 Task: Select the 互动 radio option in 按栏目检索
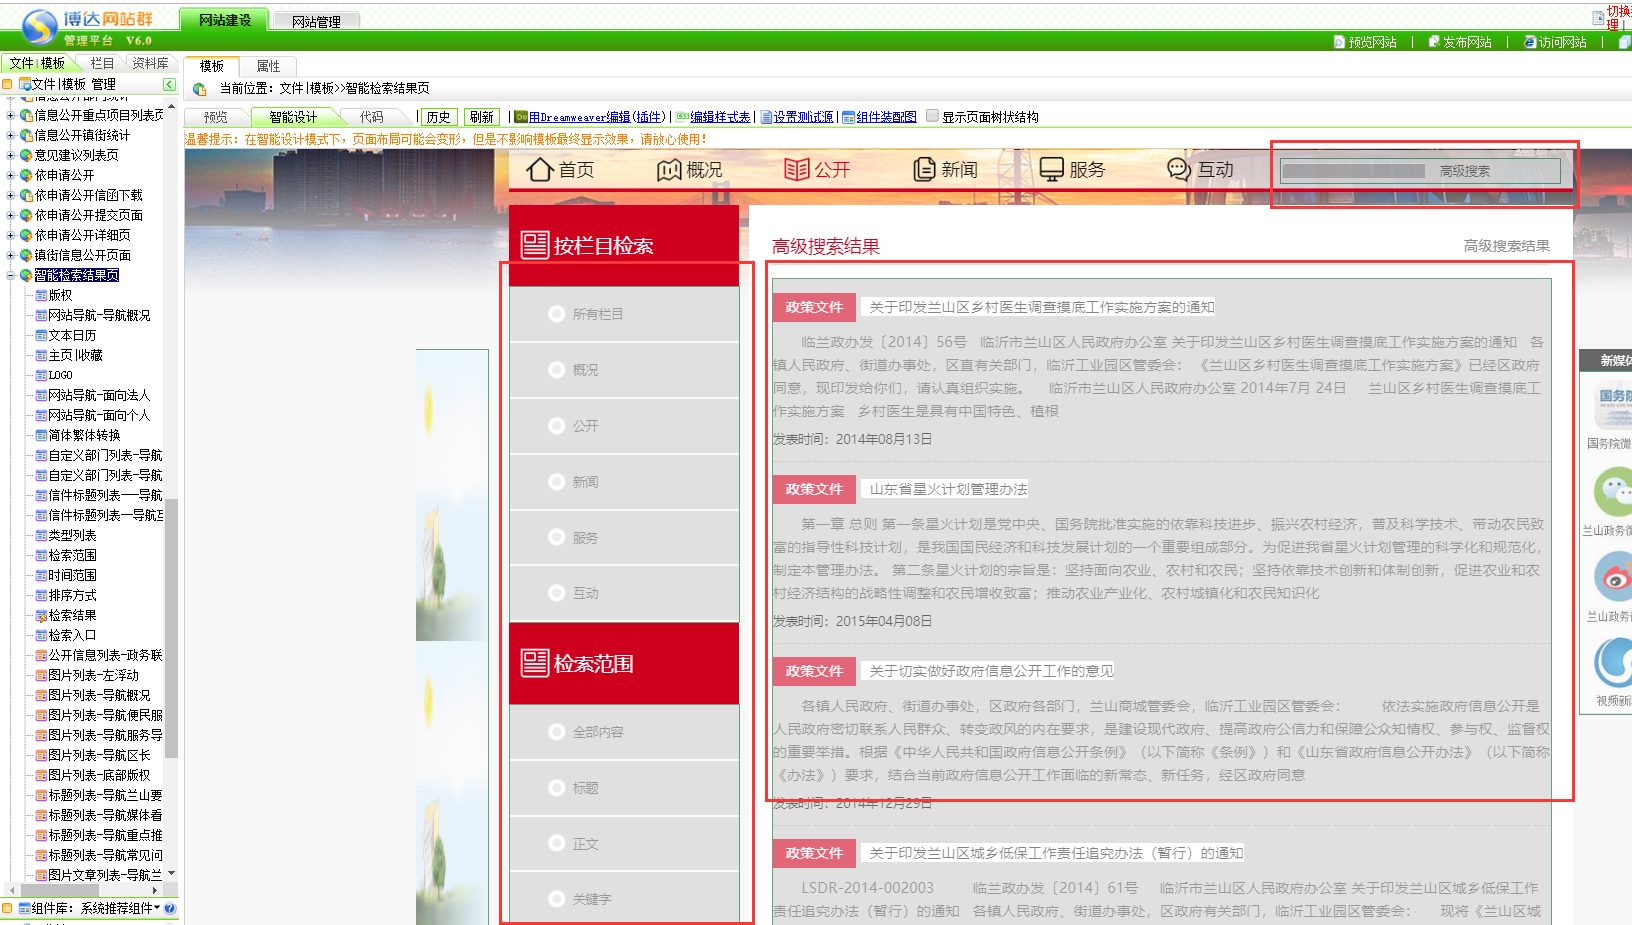coord(557,593)
